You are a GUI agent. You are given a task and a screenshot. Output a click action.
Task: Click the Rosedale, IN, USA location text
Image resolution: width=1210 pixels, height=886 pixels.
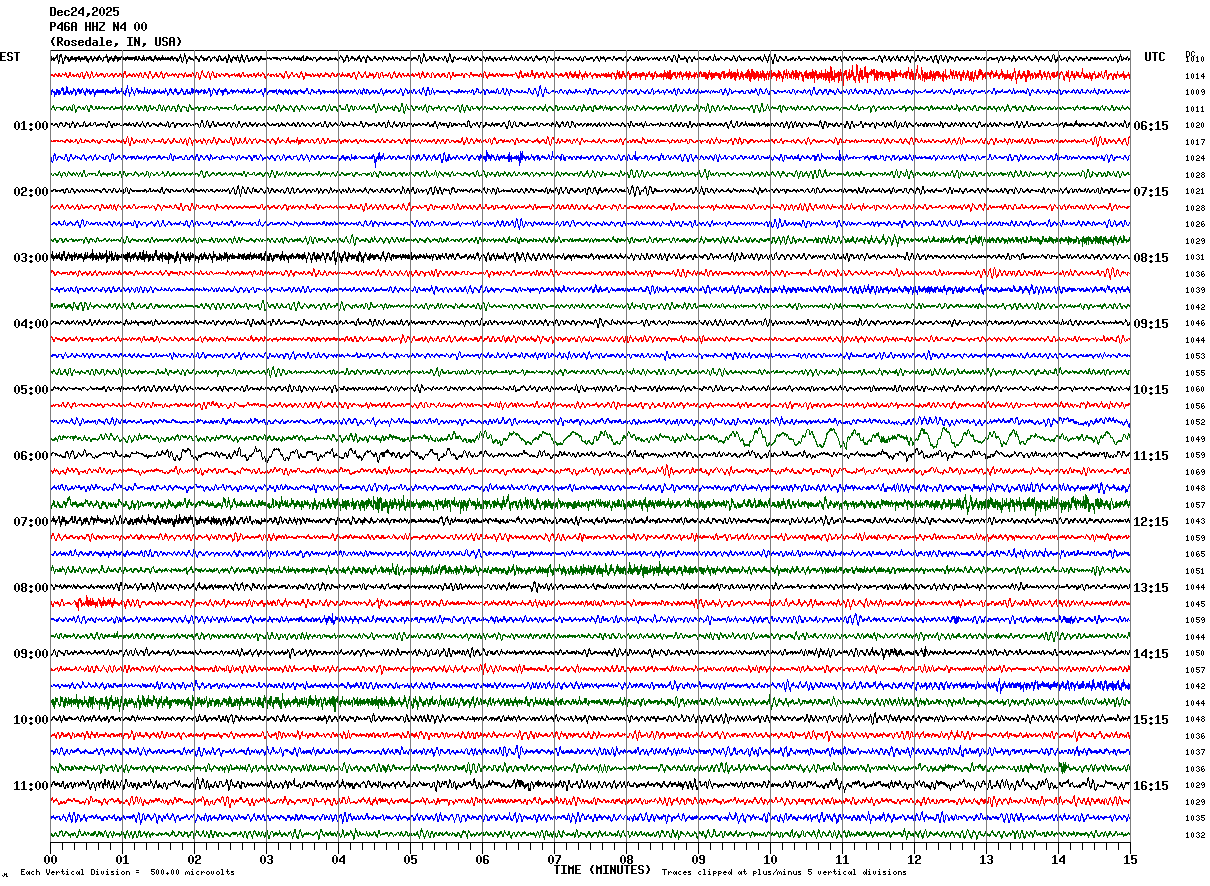(x=116, y=42)
